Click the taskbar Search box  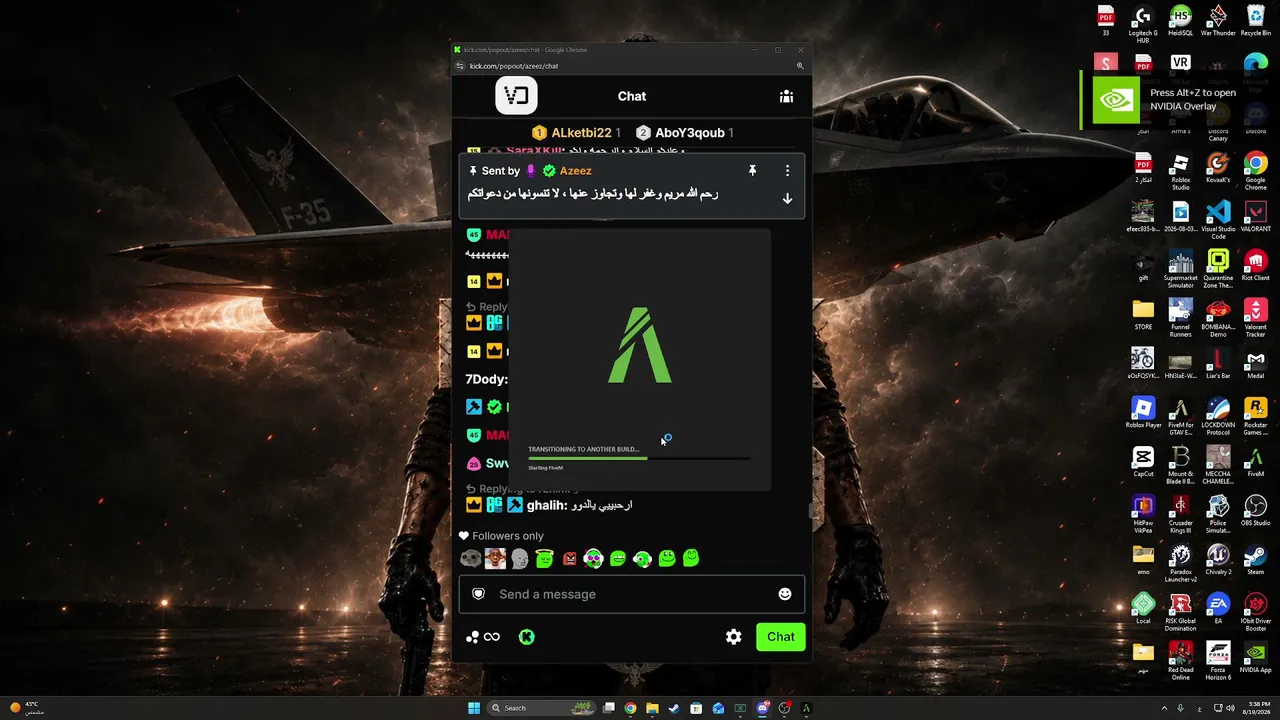pos(541,708)
